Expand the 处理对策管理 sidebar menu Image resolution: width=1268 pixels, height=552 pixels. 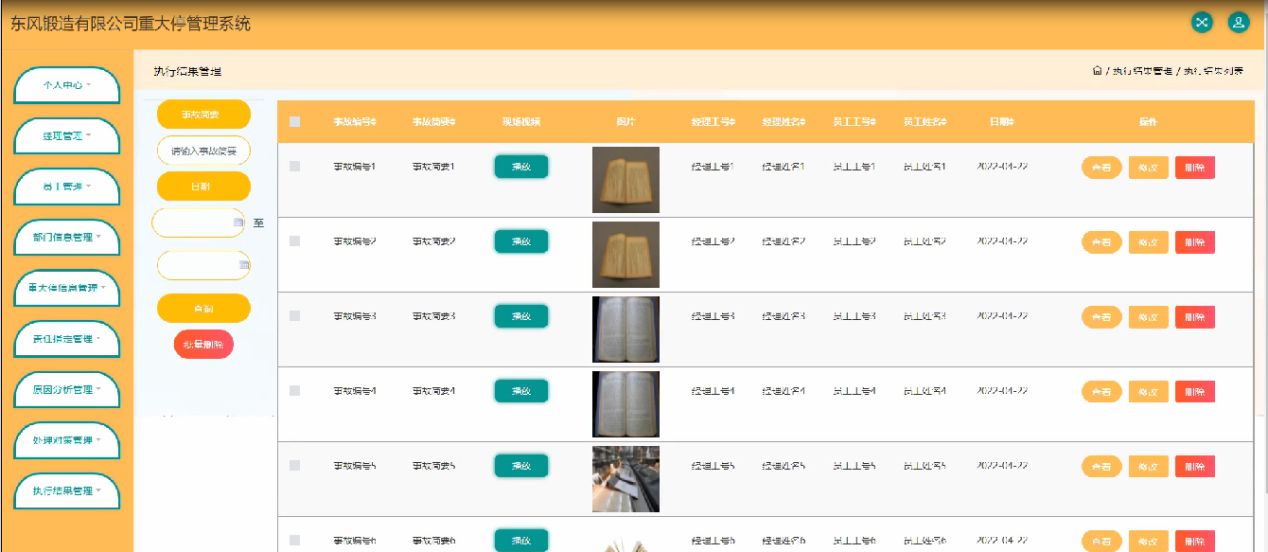(x=67, y=440)
